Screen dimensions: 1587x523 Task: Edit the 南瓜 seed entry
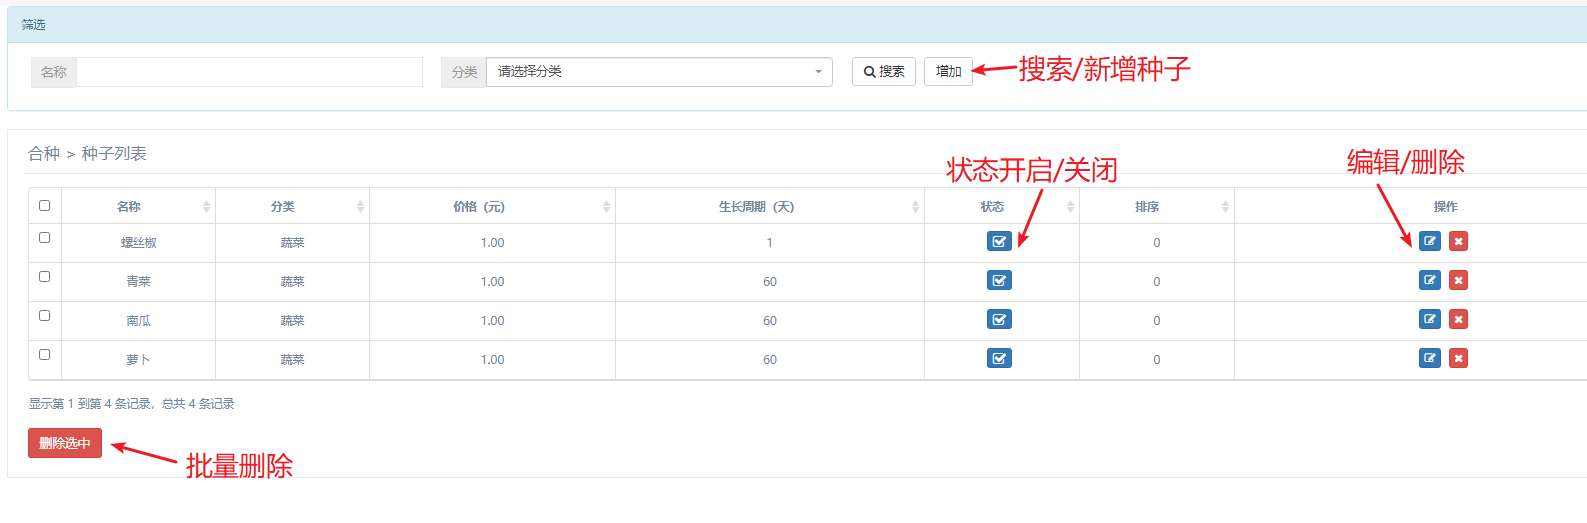click(x=1430, y=319)
